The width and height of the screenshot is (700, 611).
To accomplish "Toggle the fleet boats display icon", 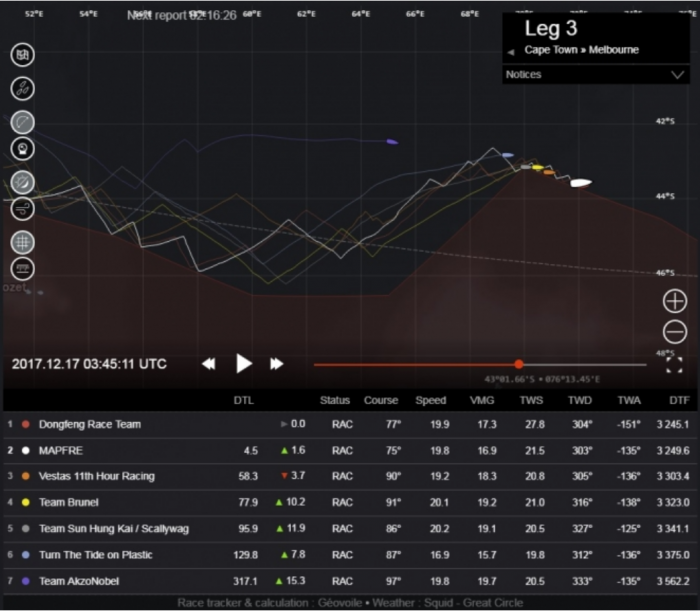I will (22, 88).
